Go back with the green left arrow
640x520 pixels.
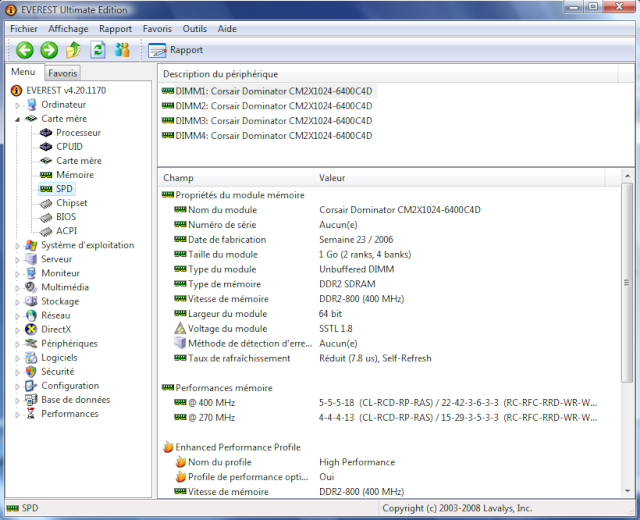pos(24,50)
